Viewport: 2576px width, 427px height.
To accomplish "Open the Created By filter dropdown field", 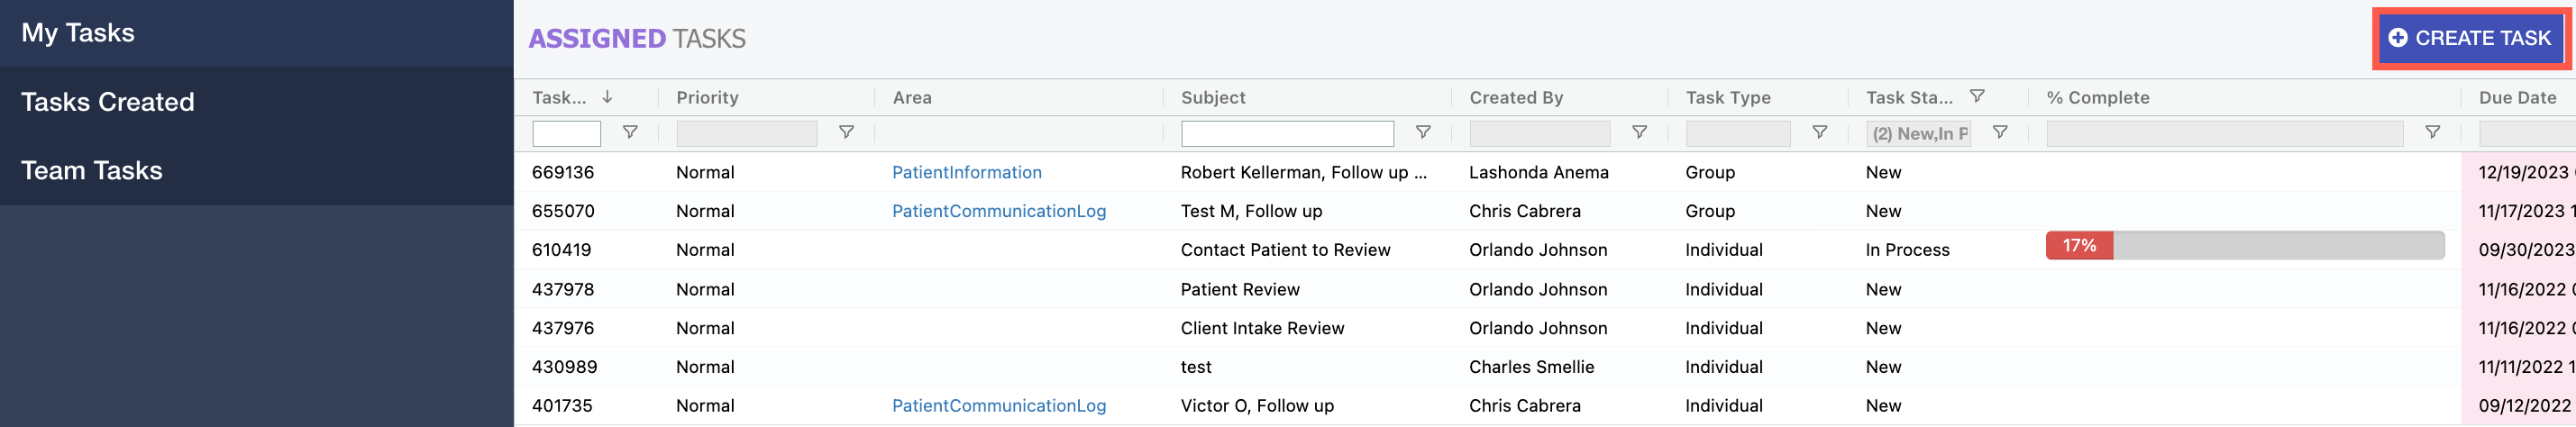I will coord(1540,133).
